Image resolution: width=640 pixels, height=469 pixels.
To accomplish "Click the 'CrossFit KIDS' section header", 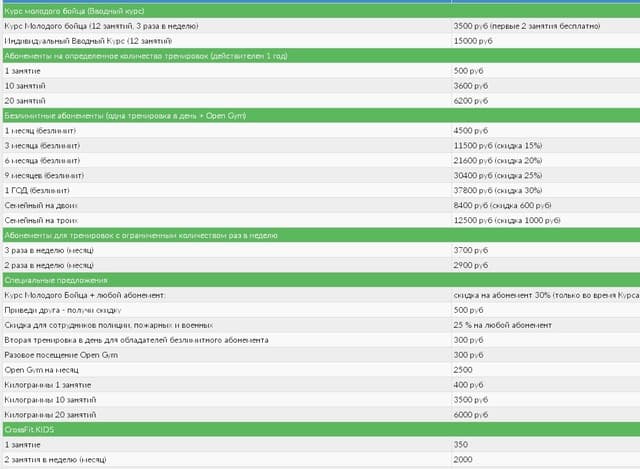I will pyautogui.click(x=321, y=430).
